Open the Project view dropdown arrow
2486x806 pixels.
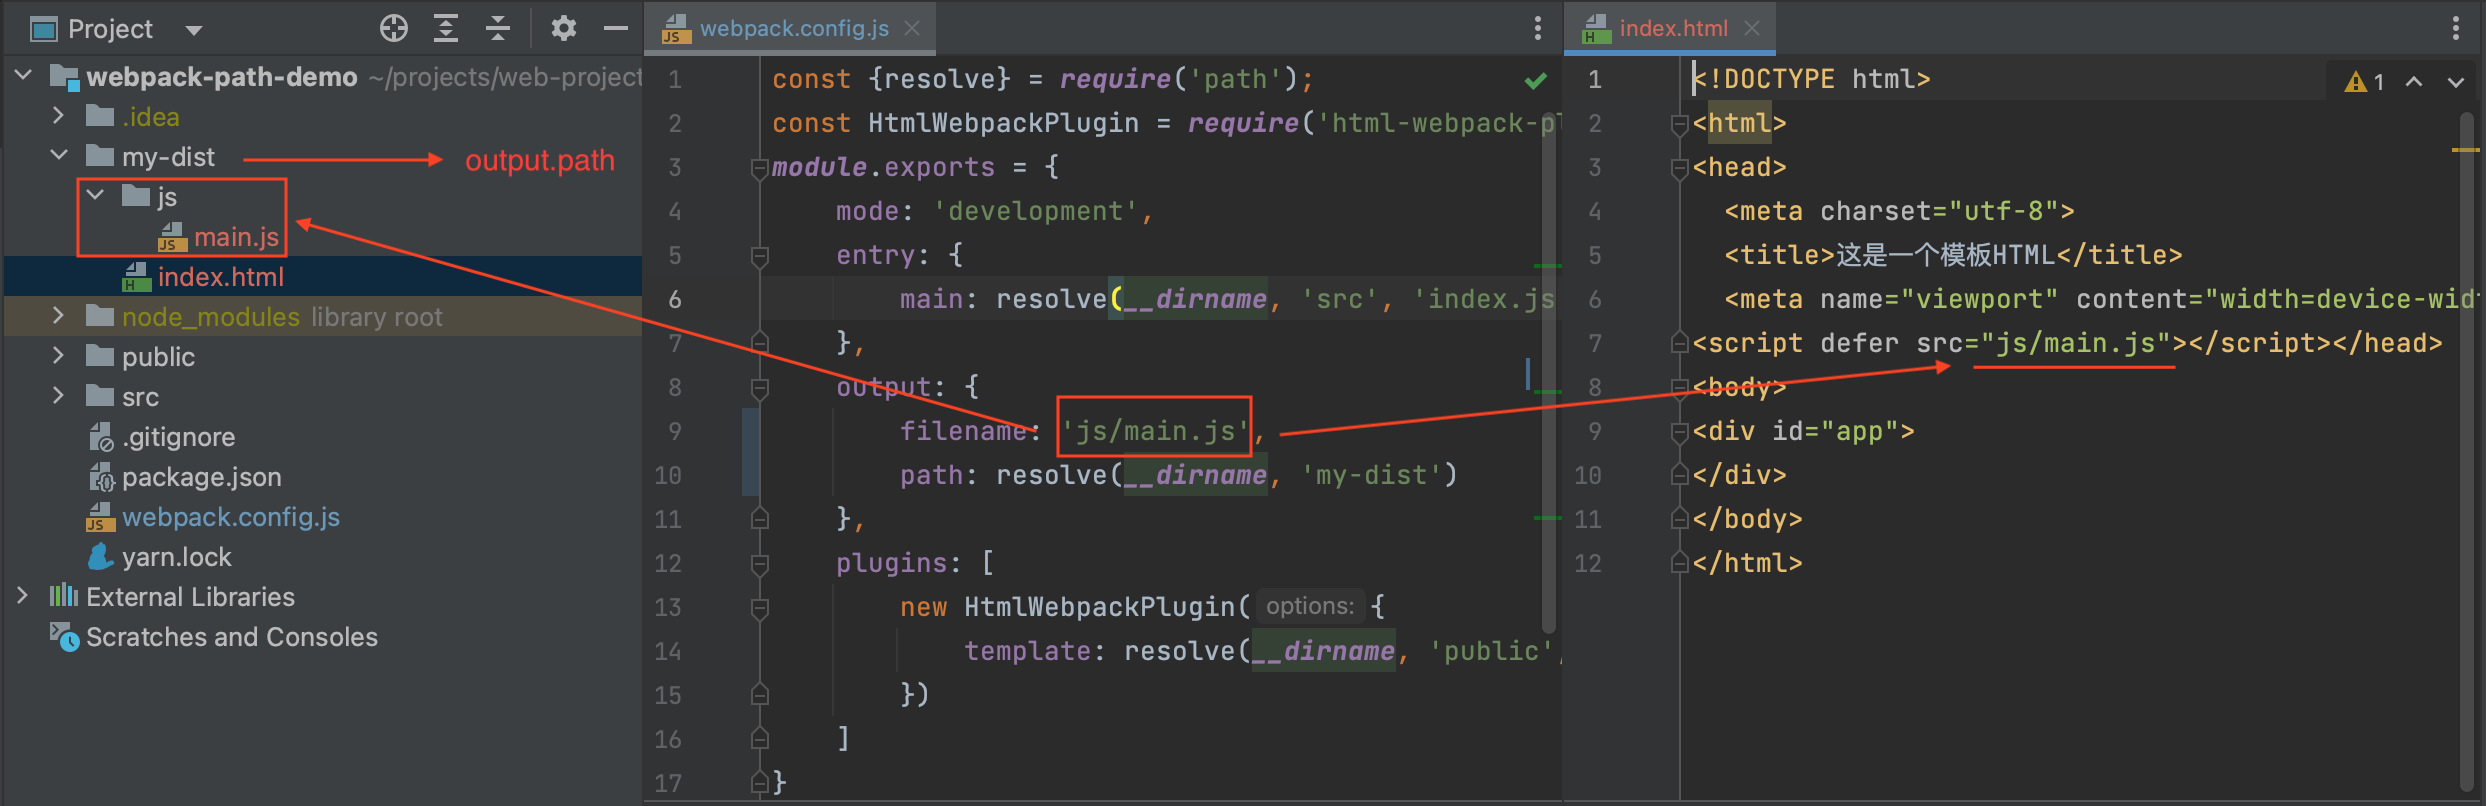point(194,30)
